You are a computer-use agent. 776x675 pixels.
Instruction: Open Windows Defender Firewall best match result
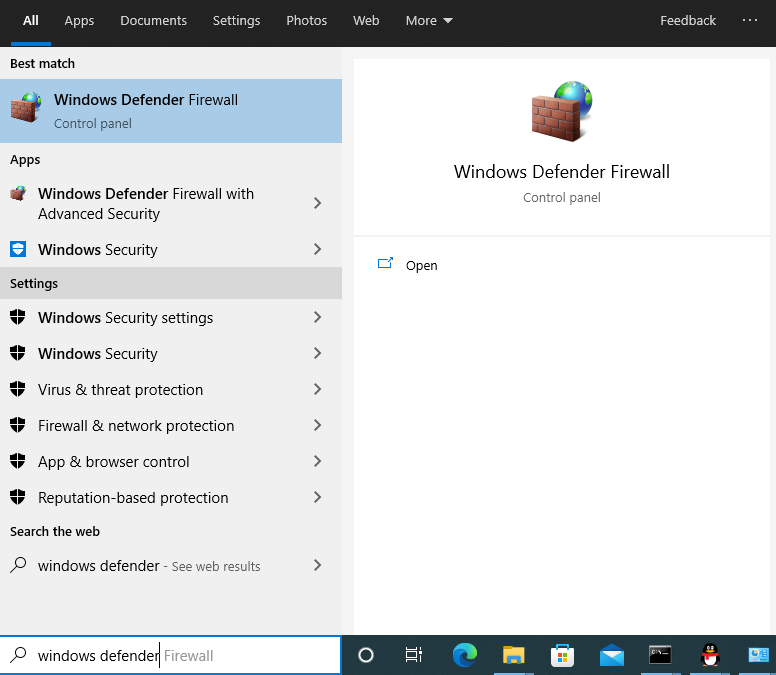(x=171, y=111)
